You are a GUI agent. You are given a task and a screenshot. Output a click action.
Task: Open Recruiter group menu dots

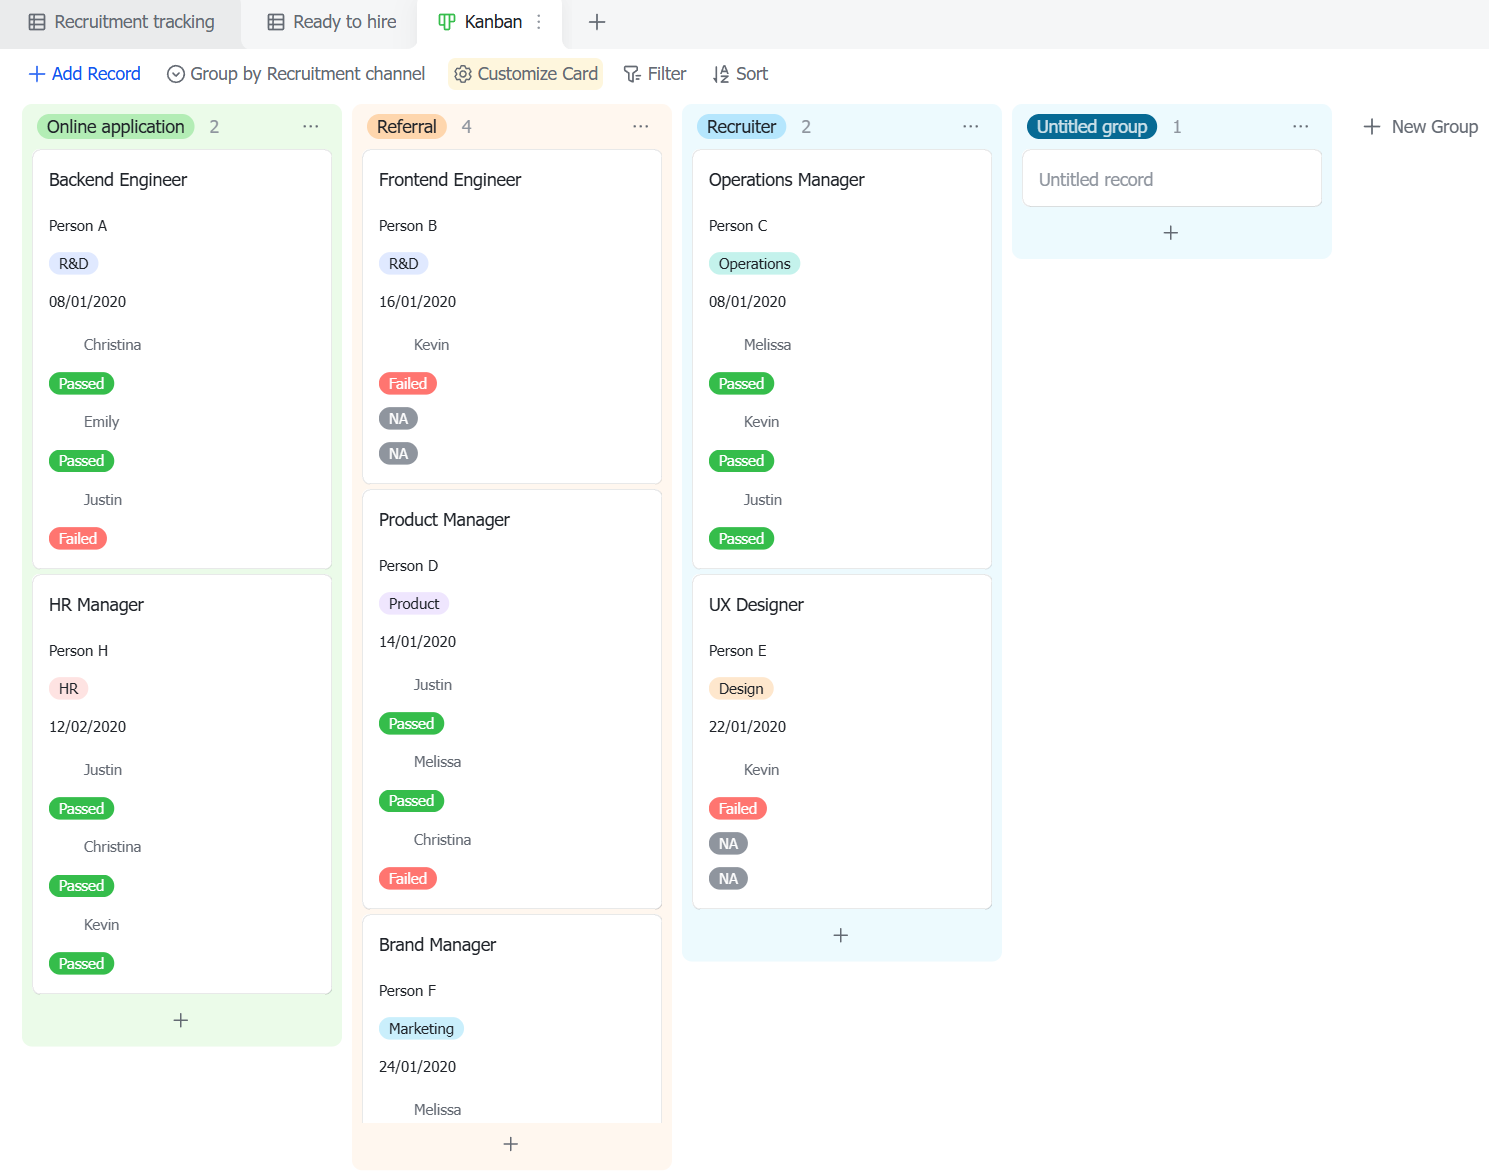[x=971, y=127]
